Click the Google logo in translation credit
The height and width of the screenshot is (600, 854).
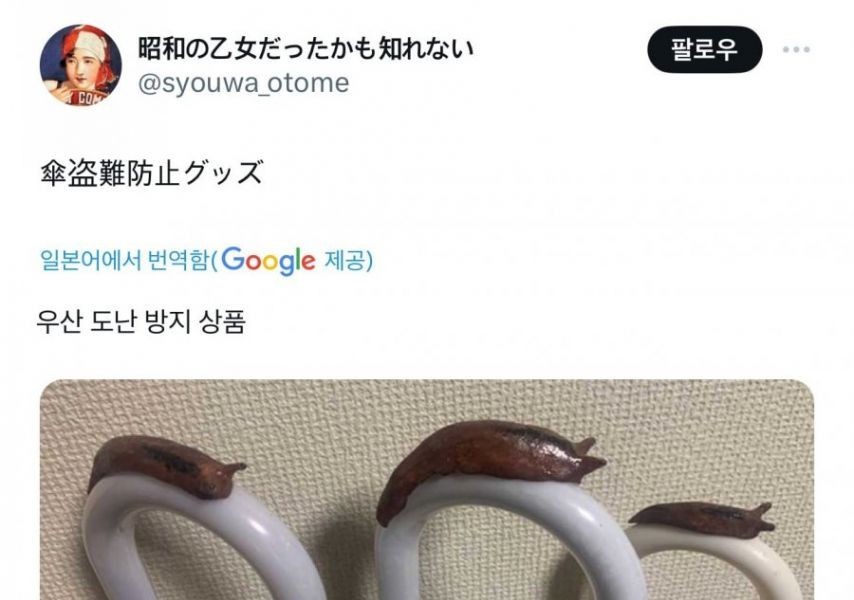click(x=269, y=260)
